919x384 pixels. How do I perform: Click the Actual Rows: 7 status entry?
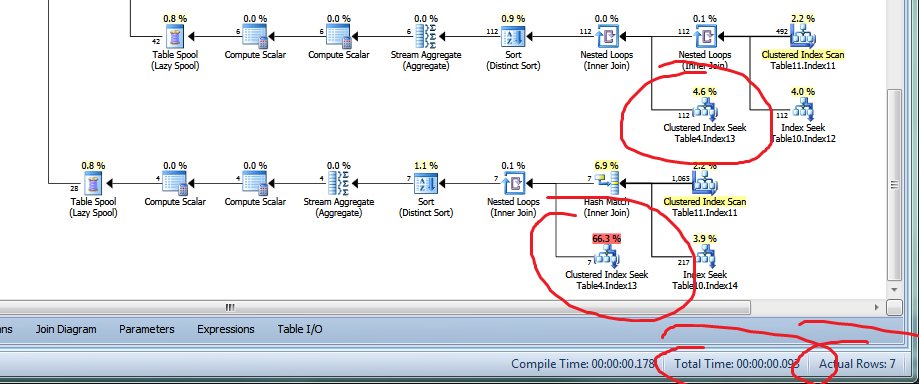point(857,364)
